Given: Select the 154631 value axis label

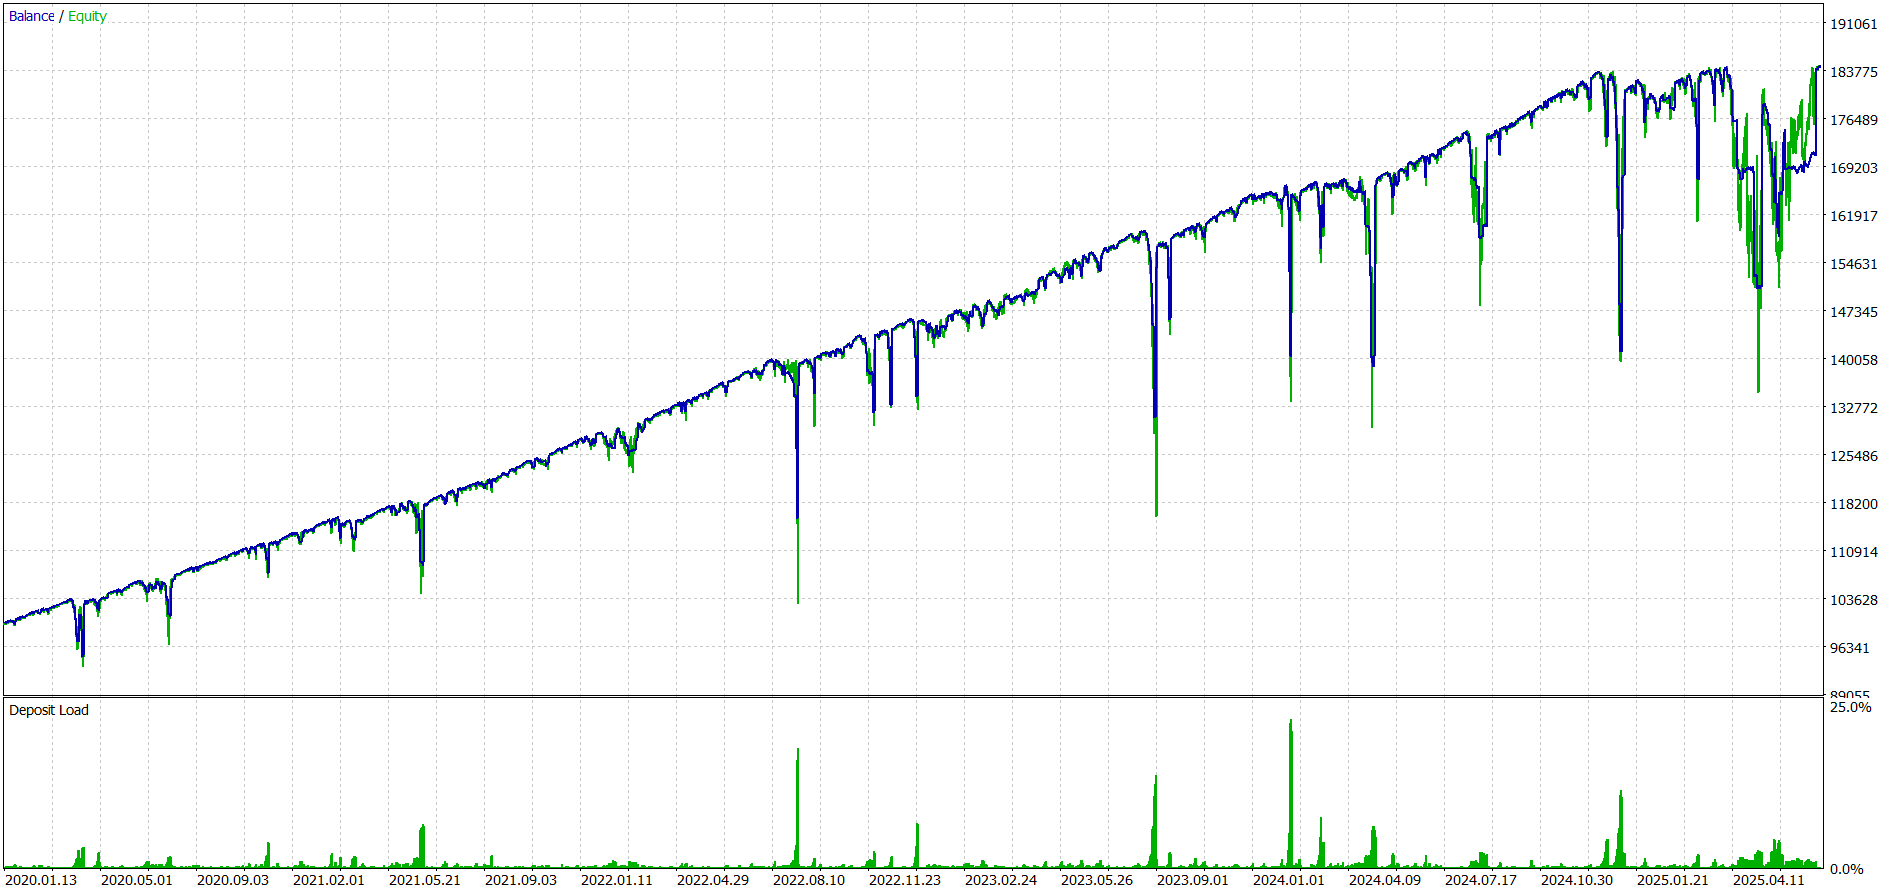Looking at the screenshot, I should [1853, 264].
